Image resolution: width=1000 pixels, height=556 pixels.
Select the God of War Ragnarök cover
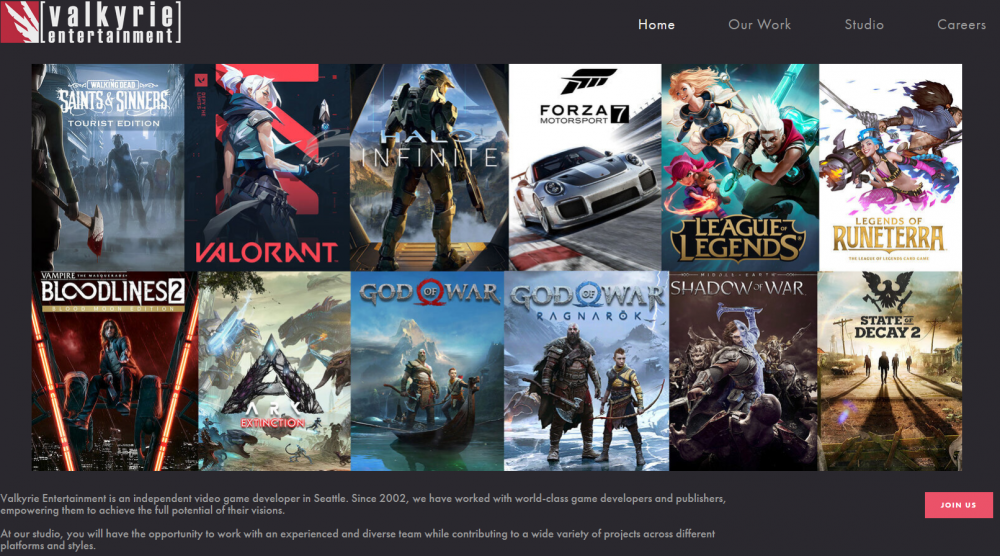[586, 371]
